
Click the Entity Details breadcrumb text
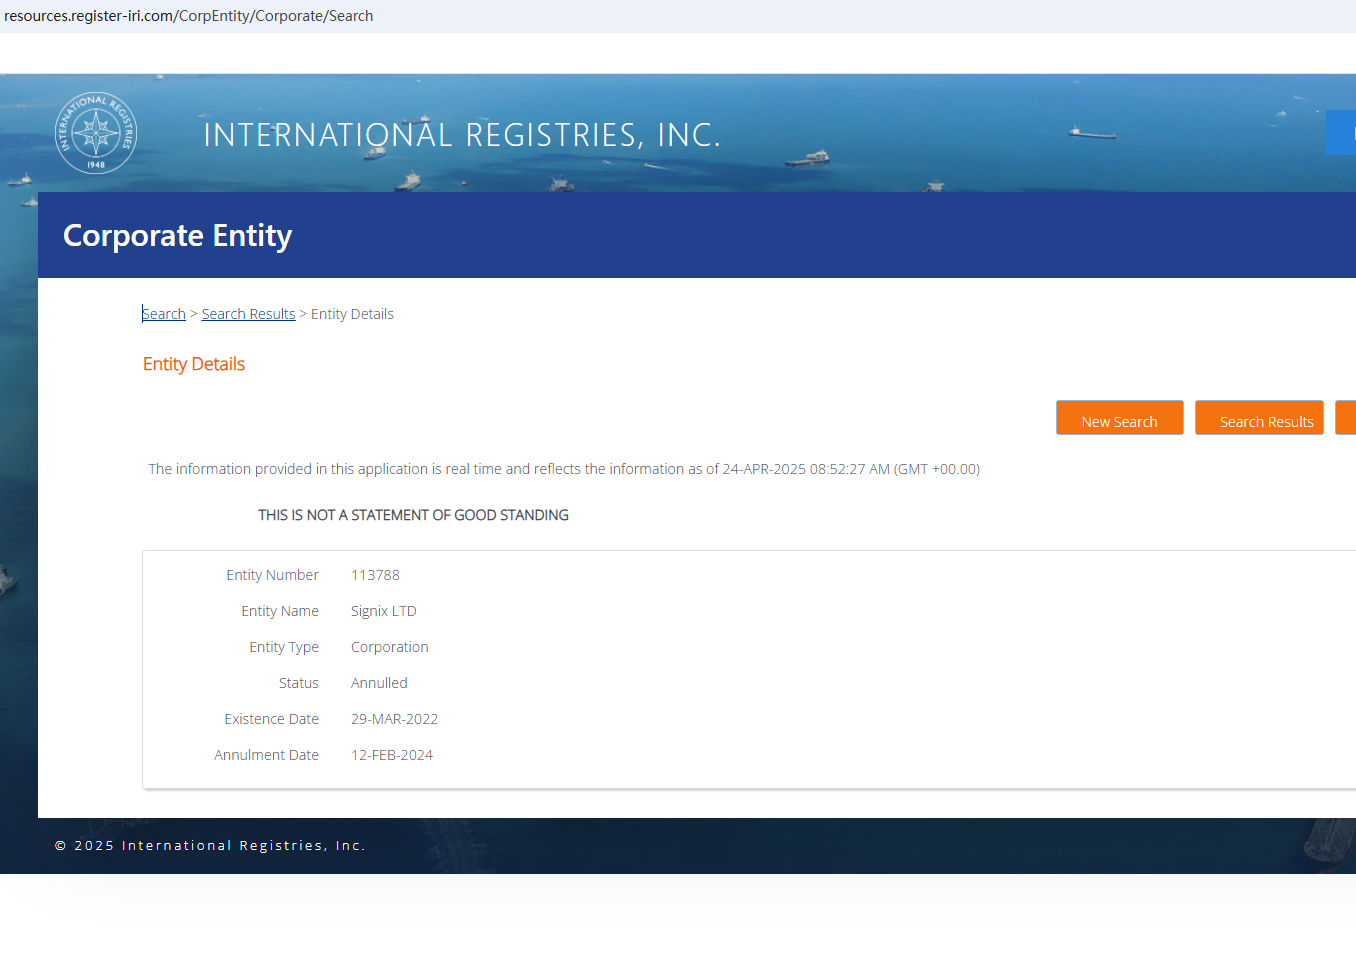352,314
